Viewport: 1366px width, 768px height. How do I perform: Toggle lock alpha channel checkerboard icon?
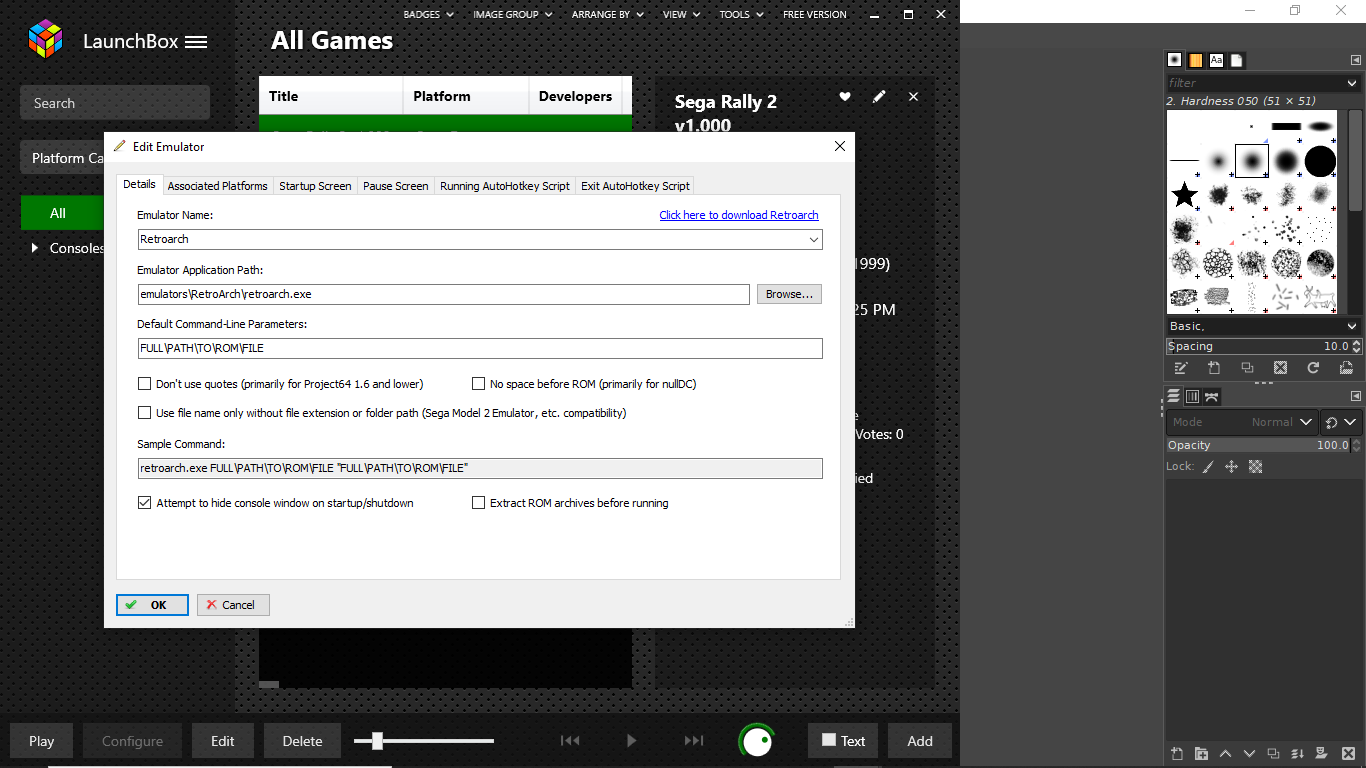coord(1256,467)
